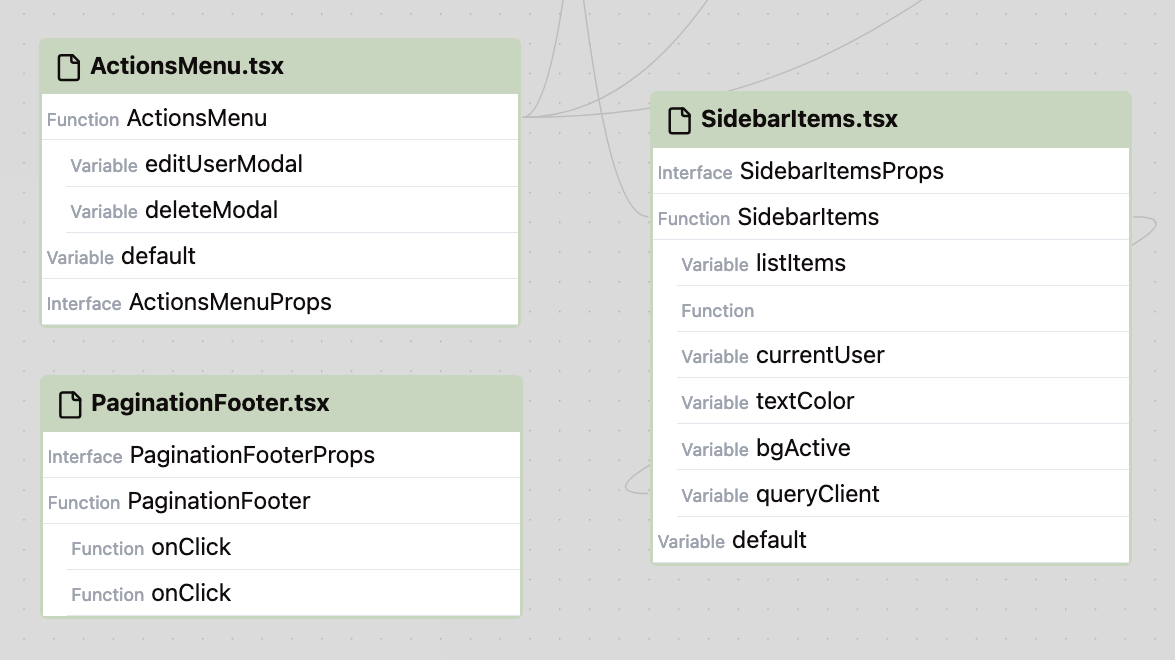
Task: Select default variable in ActionsMenu.tsx node
Action: point(158,256)
